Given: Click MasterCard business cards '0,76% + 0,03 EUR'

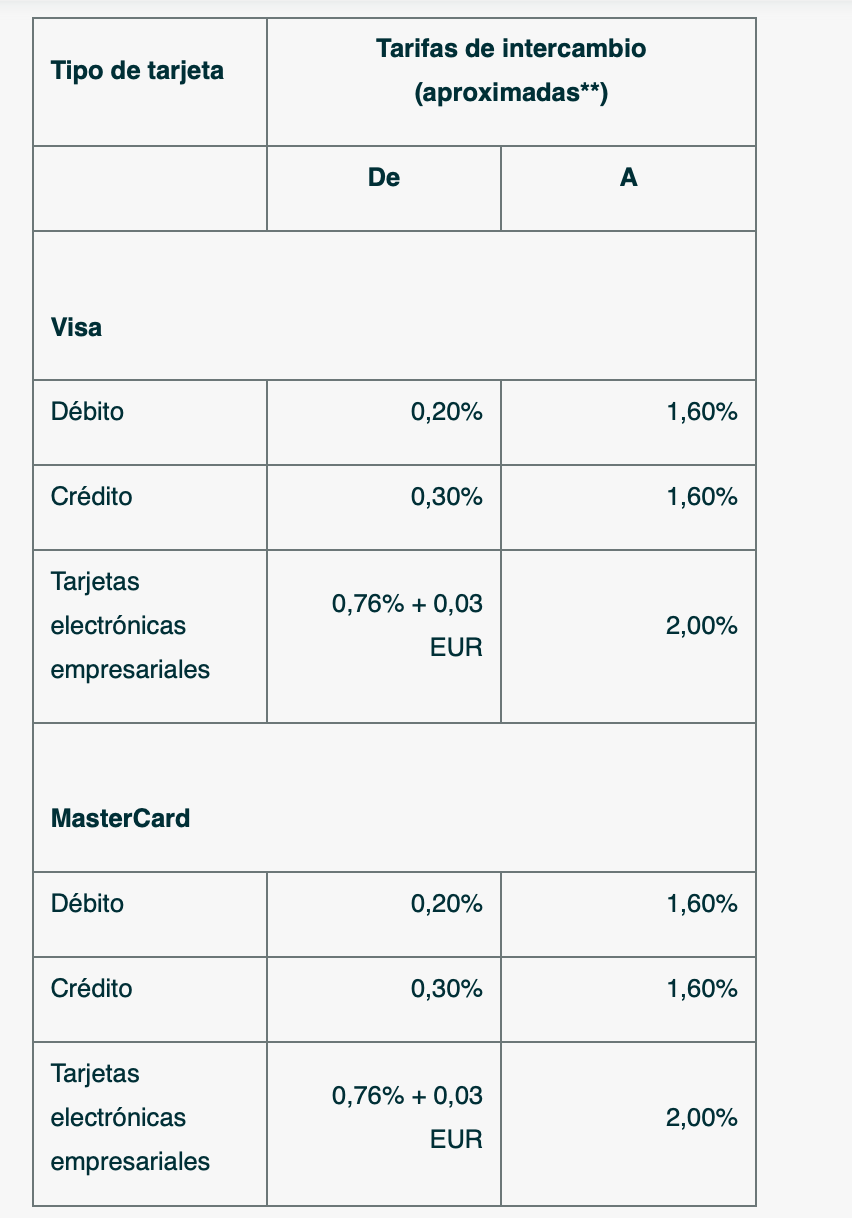Looking at the screenshot, I should point(407,1117).
